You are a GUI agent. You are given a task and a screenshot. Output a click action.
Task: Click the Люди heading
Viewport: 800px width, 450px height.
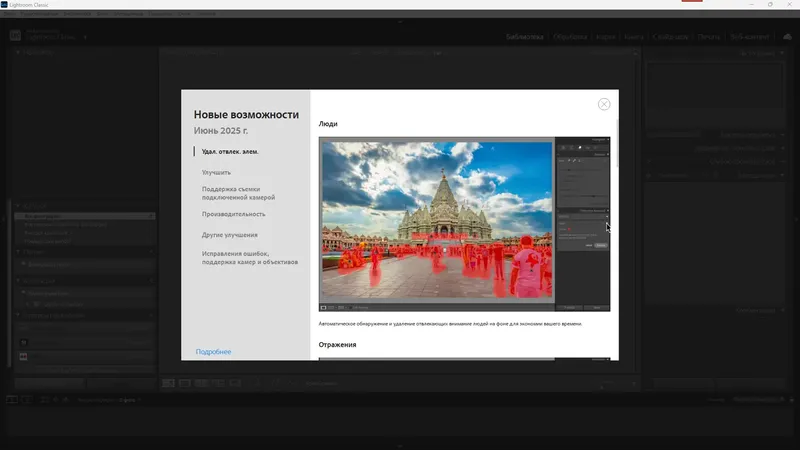(x=328, y=124)
